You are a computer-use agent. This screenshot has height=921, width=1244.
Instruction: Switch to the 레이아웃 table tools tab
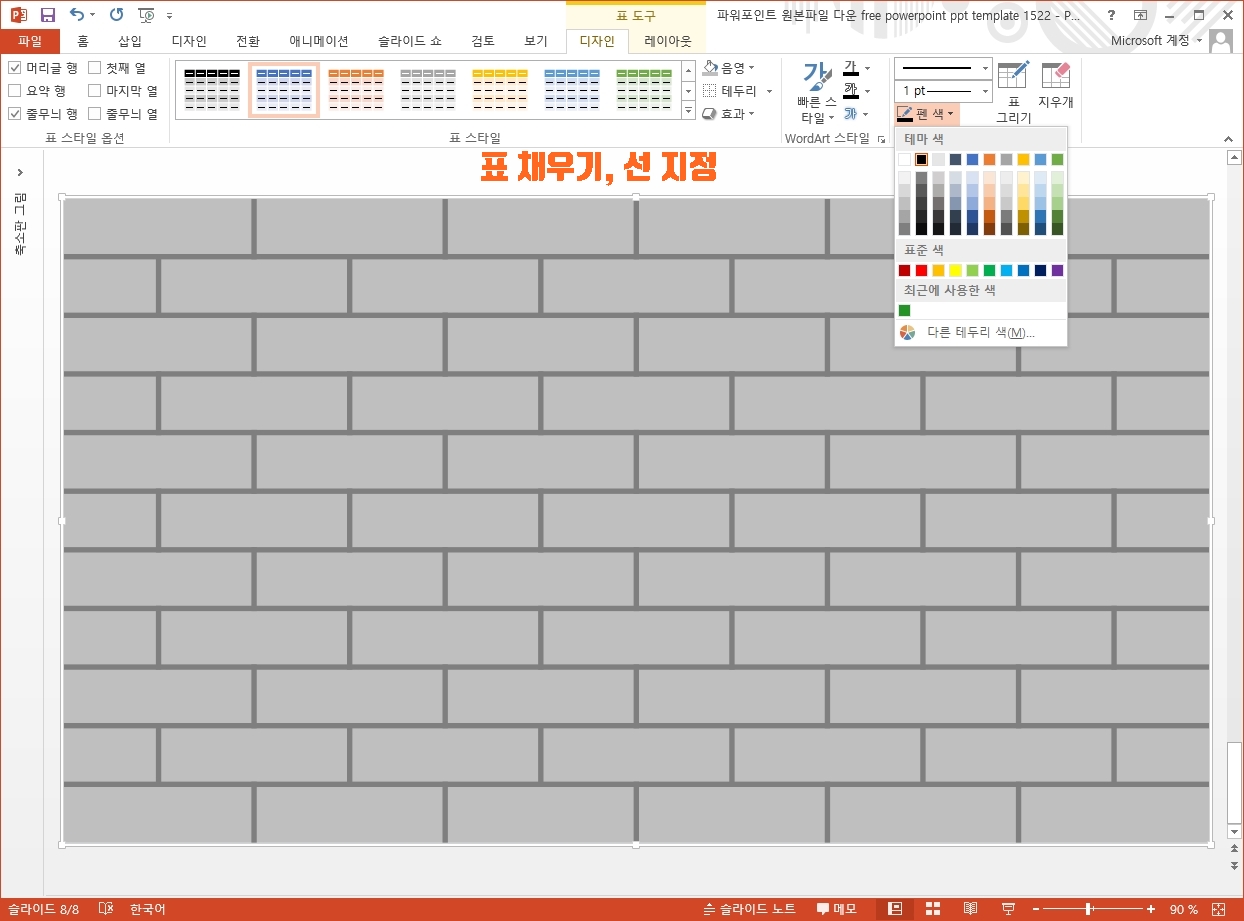[x=668, y=41]
